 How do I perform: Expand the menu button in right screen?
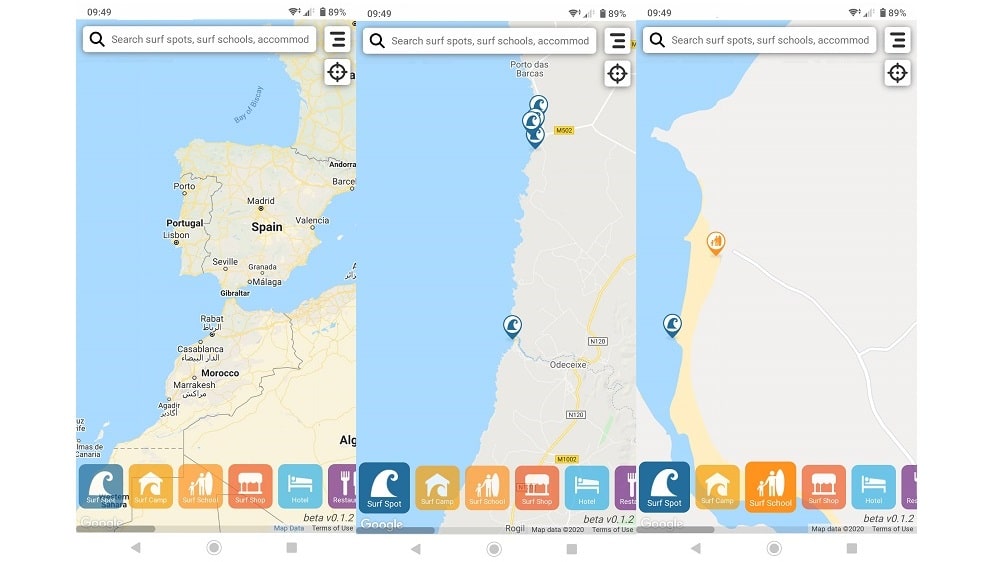click(897, 40)
